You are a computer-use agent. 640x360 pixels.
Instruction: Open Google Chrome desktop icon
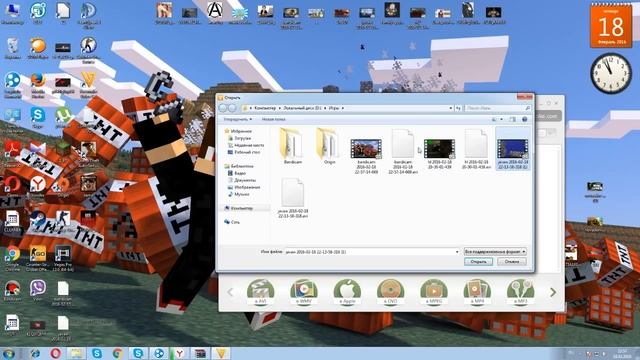[12, 258]
